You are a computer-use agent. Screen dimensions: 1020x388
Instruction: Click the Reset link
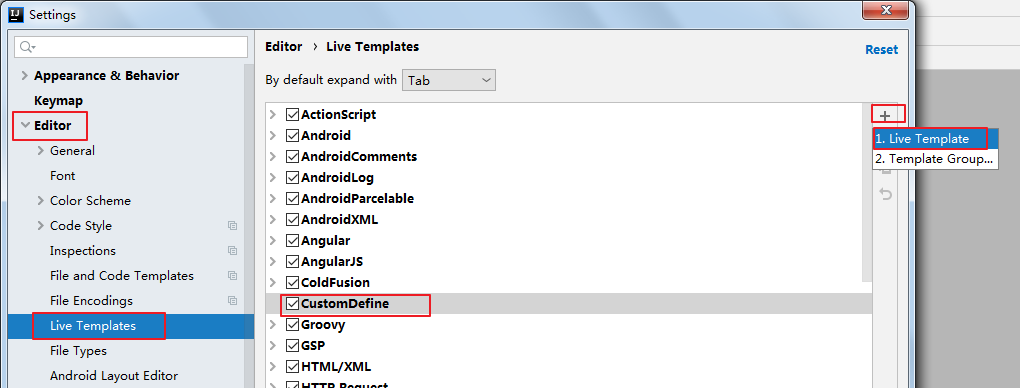click(881, 49)
